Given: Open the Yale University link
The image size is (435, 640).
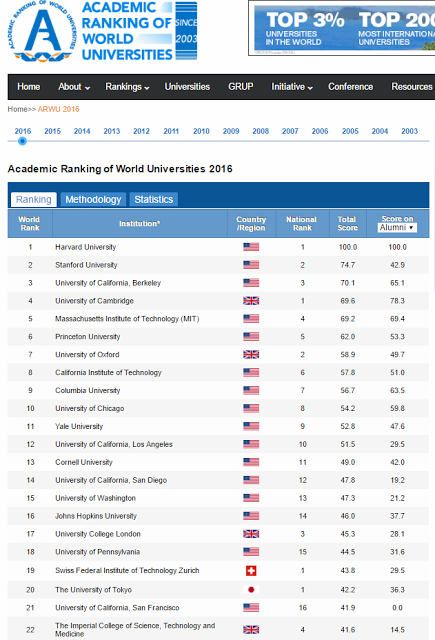Looking at the screenshot, I should tap(79, 427).
